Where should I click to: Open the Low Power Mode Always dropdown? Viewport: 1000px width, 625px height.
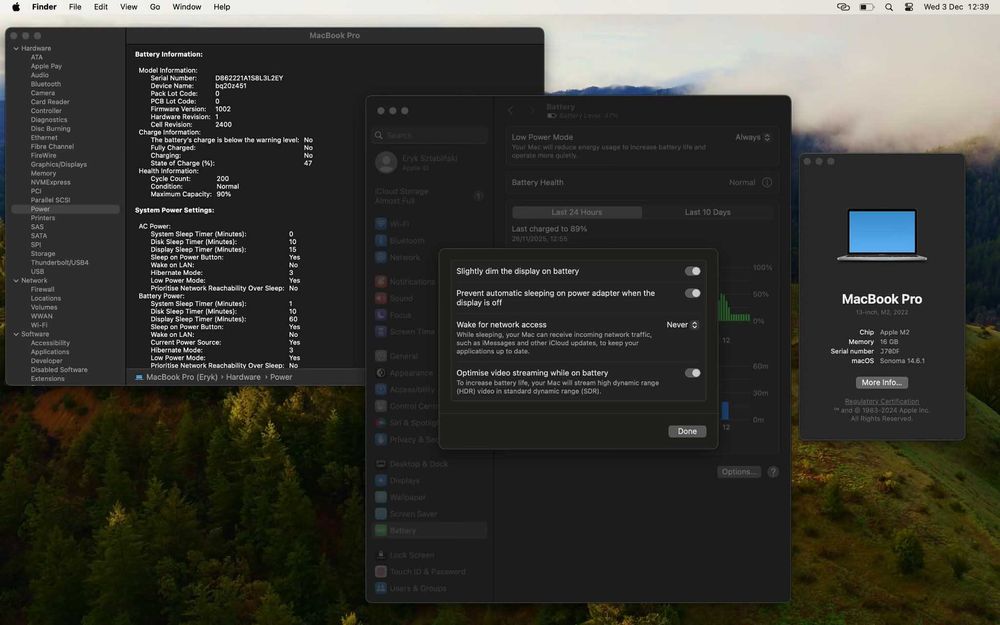[x=753, y=137]
